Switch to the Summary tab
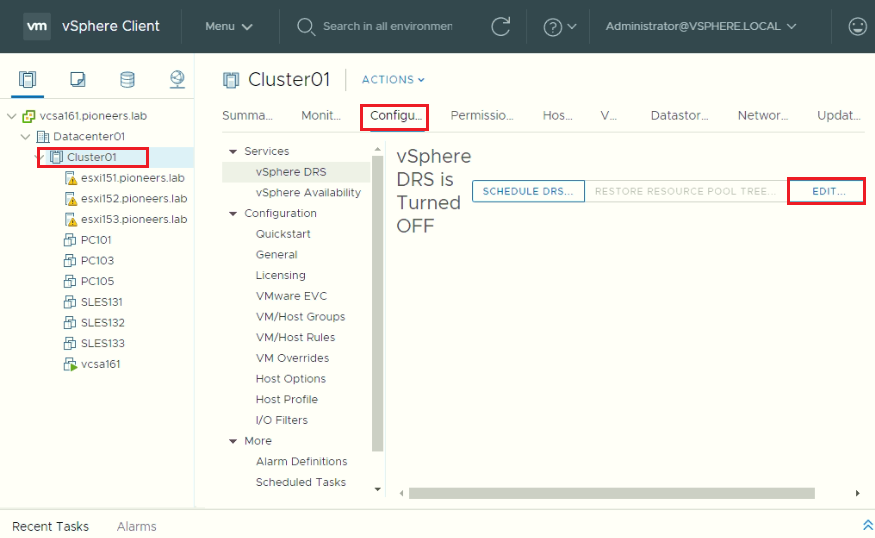The image size is (875, 538). click(247, 116)
